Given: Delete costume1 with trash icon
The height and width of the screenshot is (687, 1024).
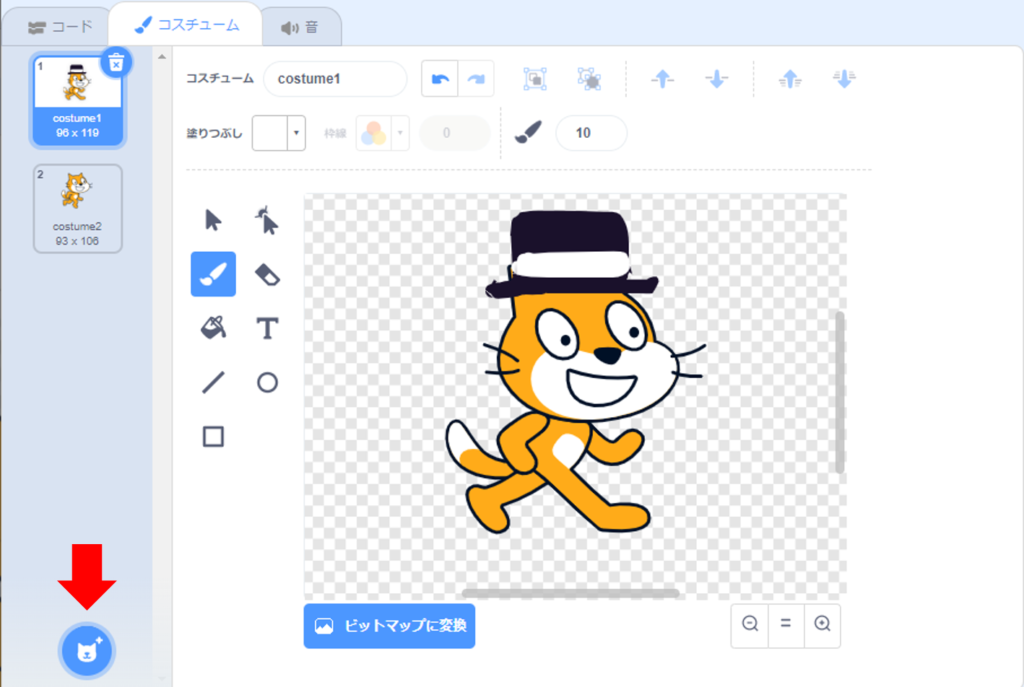Looking at the screenshot, I should pos(116,63).
